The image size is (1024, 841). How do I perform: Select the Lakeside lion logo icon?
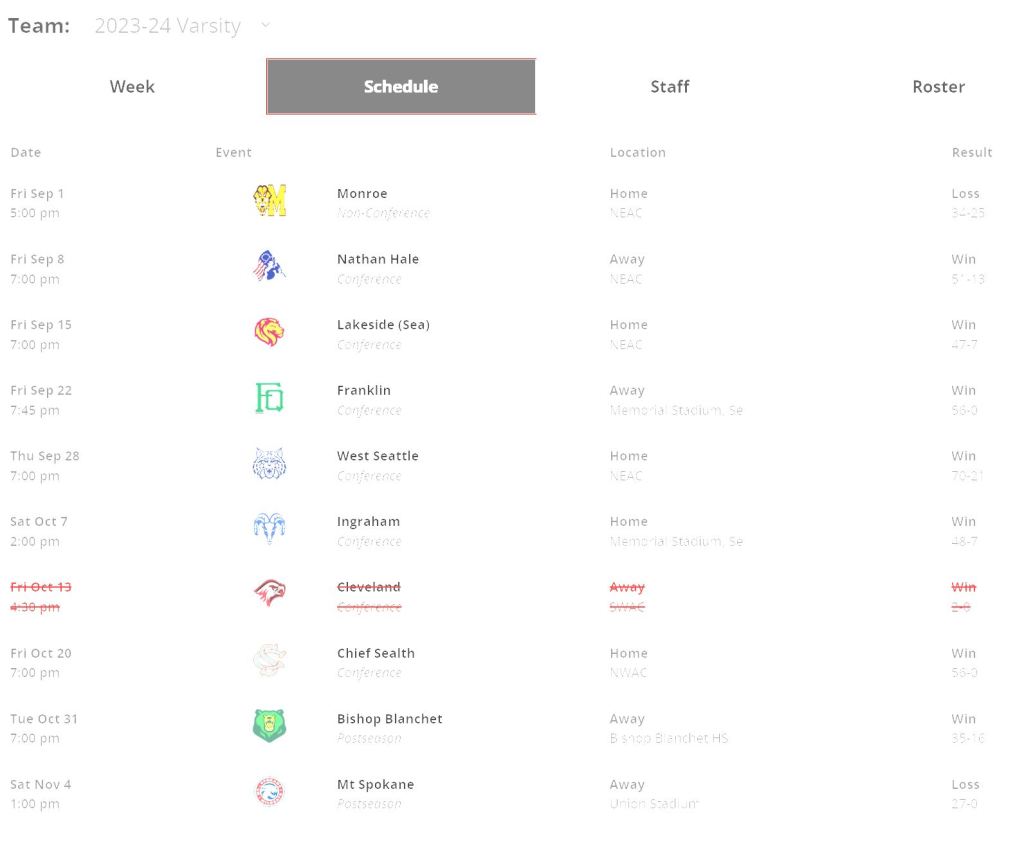(x=269, y=332)
